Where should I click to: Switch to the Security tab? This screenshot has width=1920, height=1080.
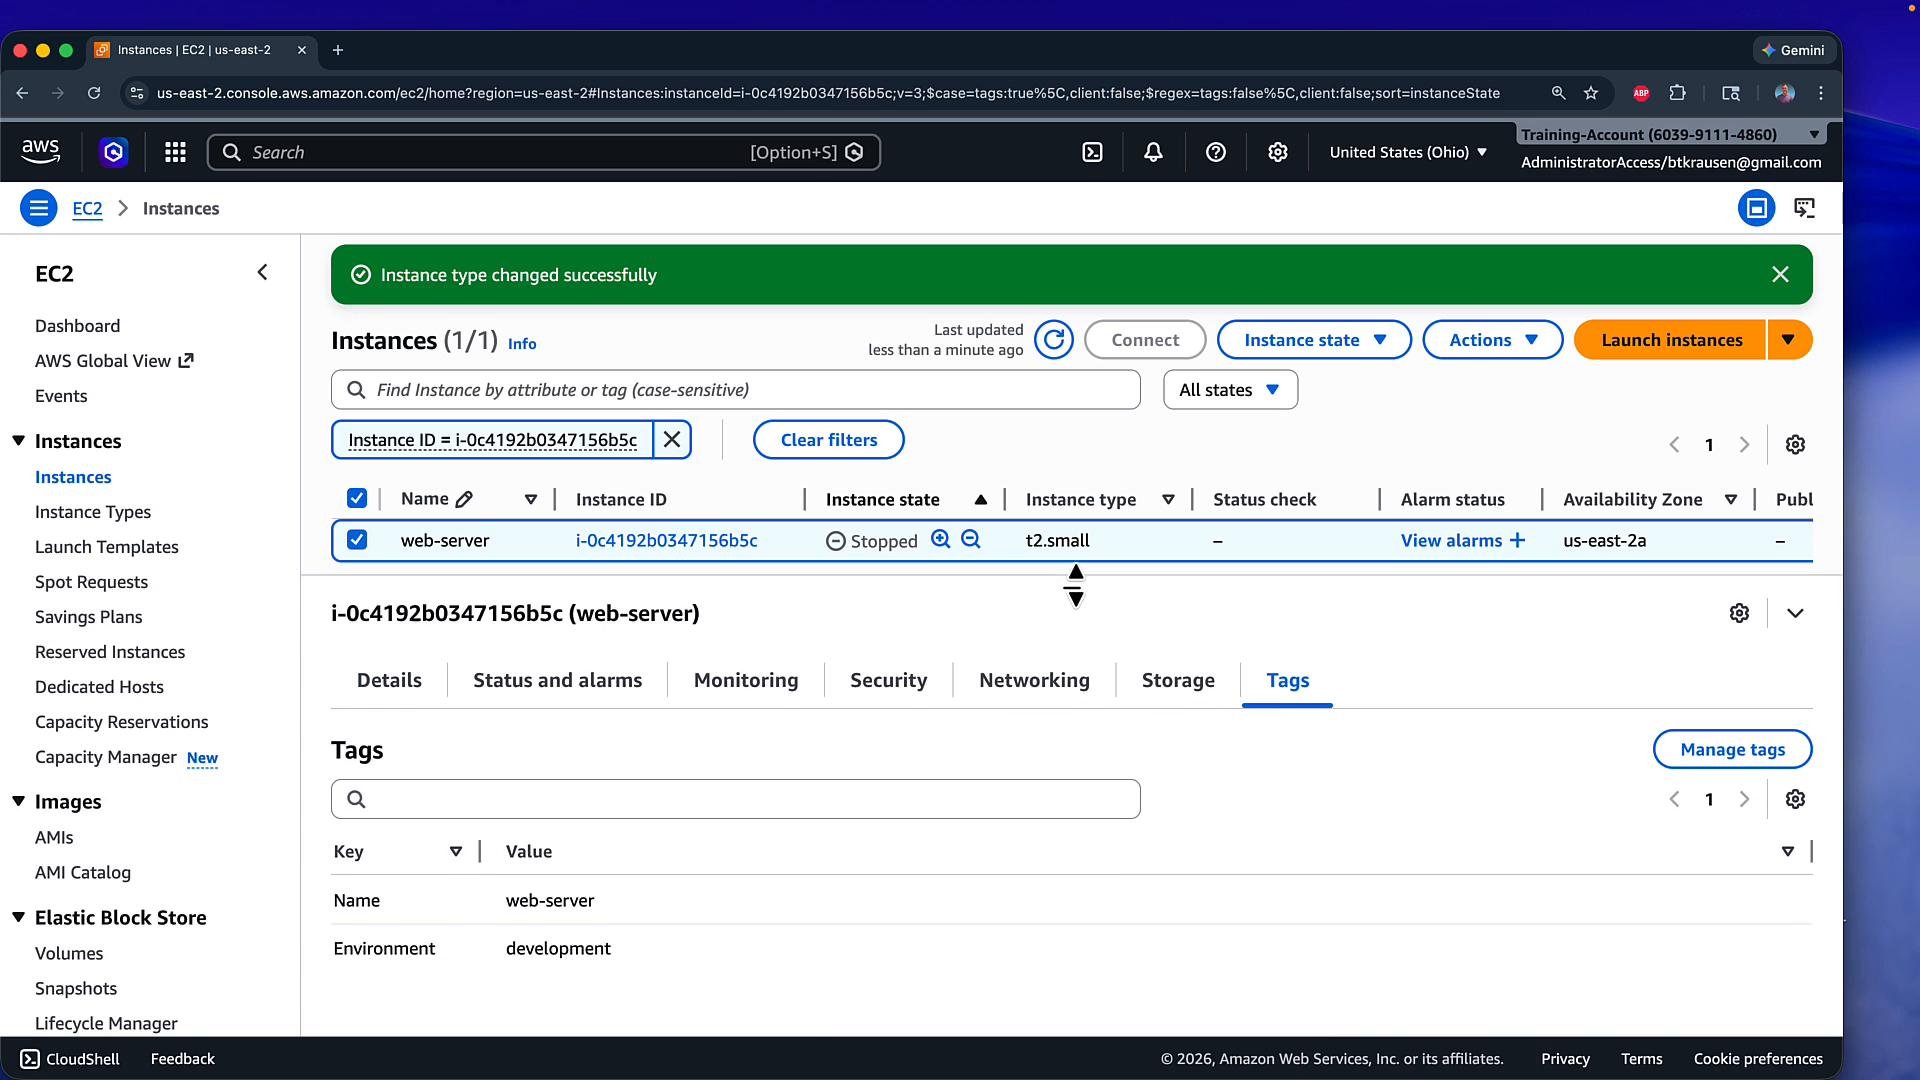click(888, 680)
